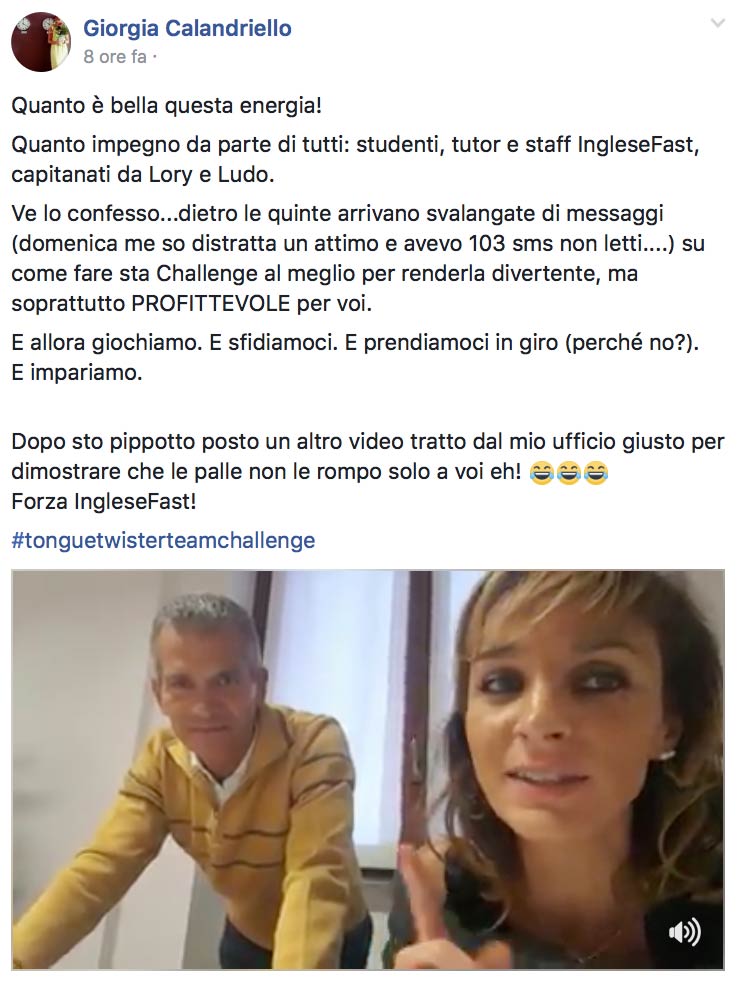Click the "E impariamo." line

tap(77, 373)
